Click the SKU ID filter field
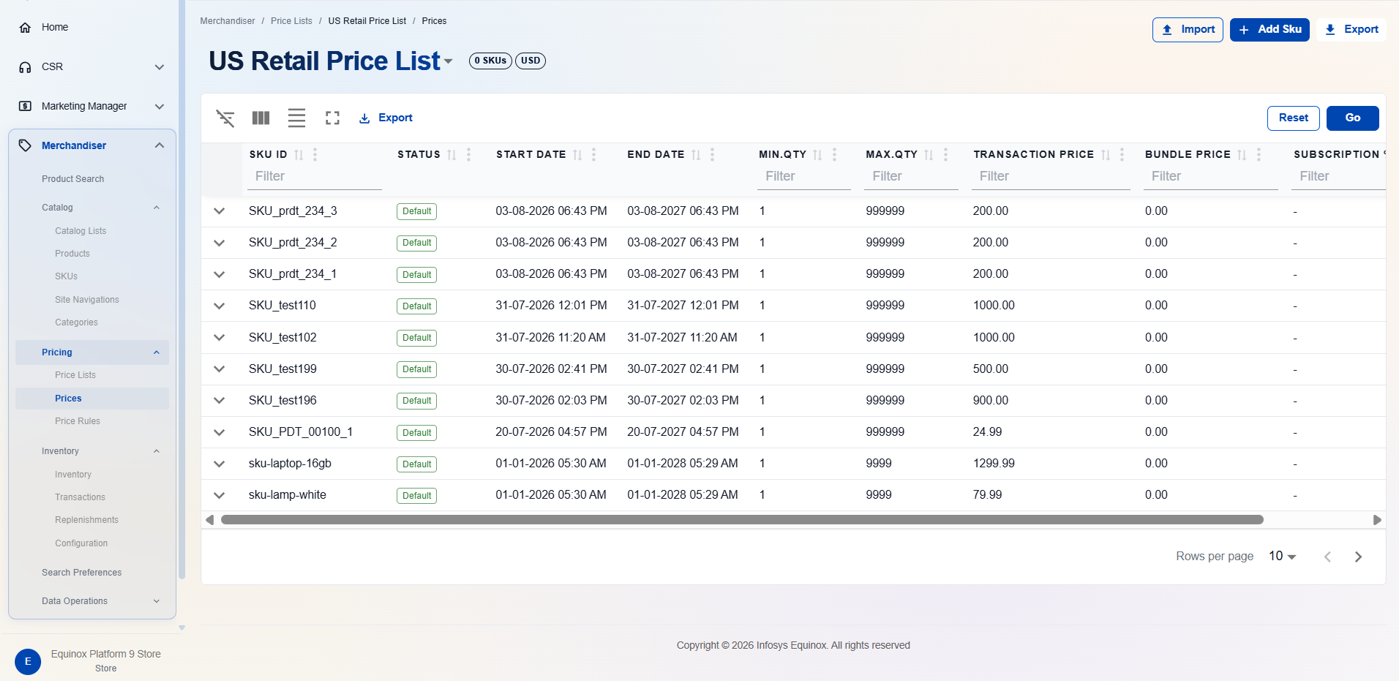 pos(315,177)
